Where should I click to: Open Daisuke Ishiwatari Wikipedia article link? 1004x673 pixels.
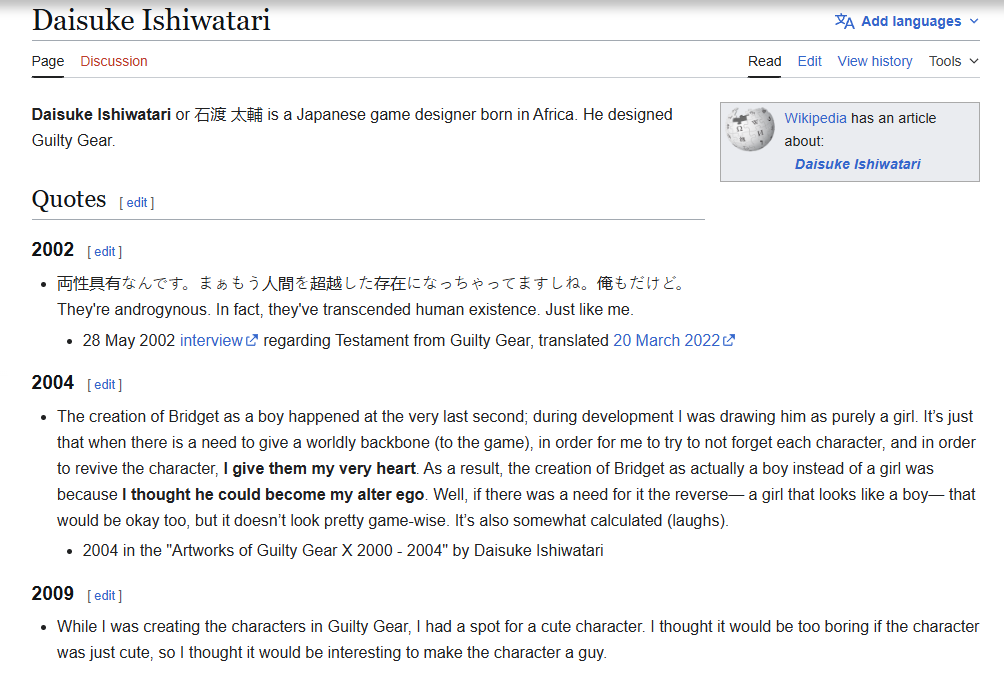point(857,164)
